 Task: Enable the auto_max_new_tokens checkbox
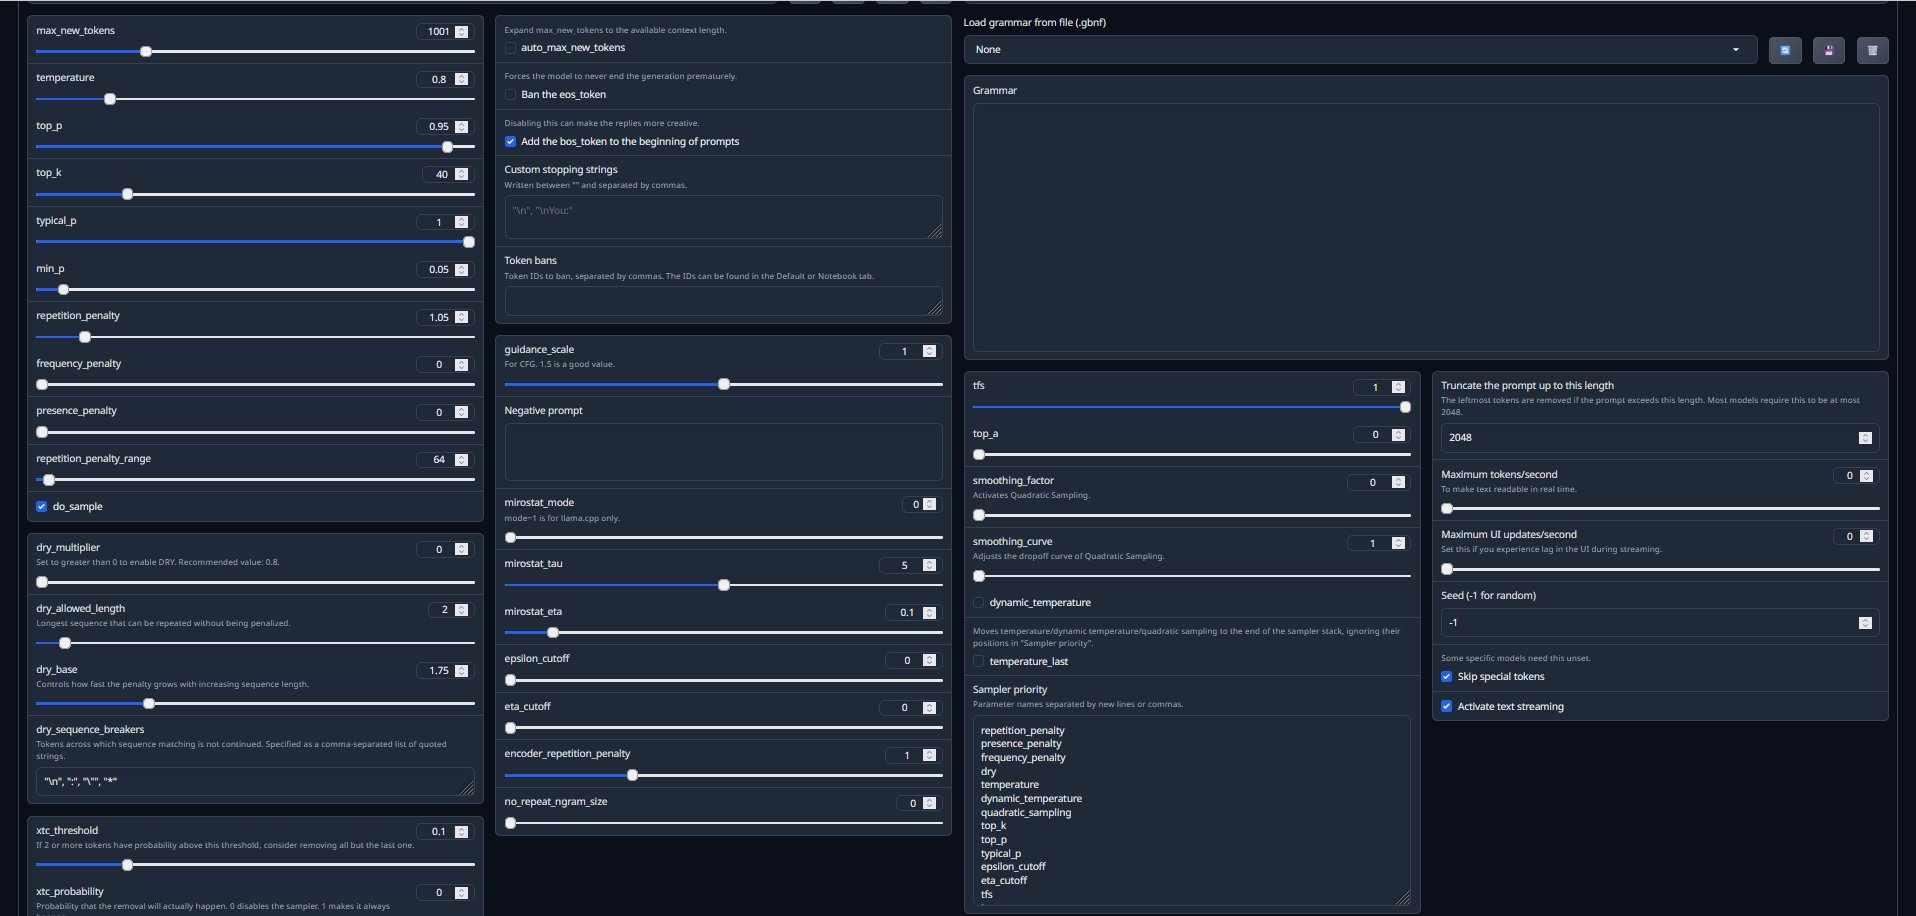[x=511, y=48]
